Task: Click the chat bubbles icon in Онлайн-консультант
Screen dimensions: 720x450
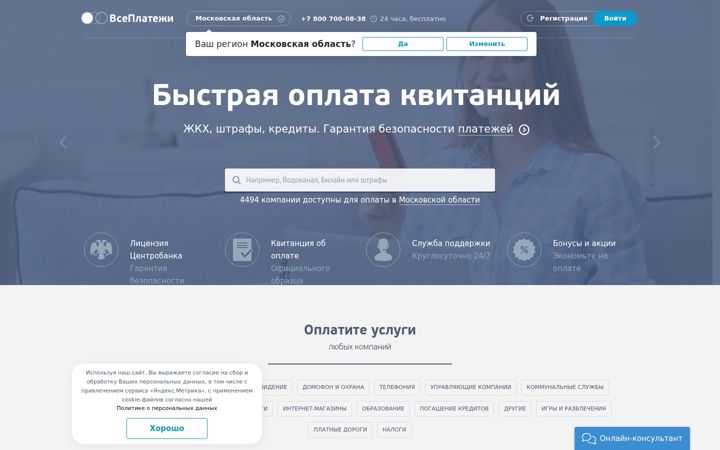Action: (589, 439)
